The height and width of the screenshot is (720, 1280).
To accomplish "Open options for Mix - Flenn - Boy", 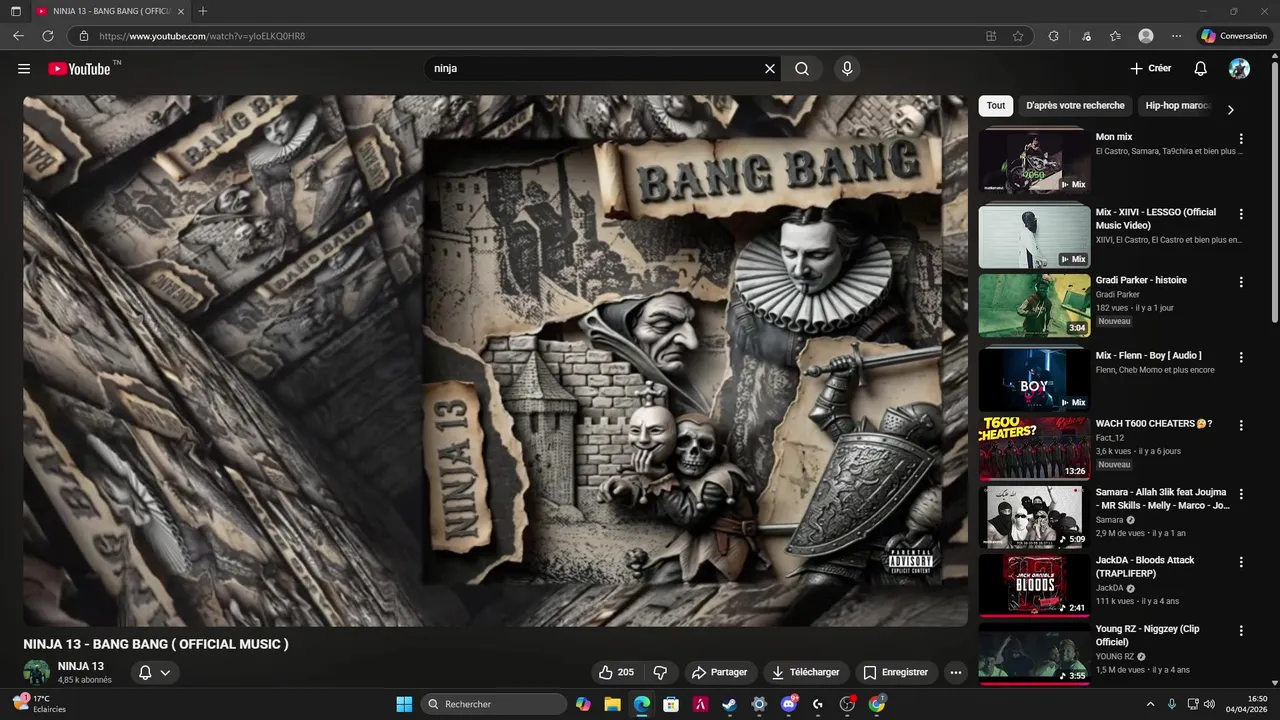I will pyautogui.click(x=1241, y=357).
